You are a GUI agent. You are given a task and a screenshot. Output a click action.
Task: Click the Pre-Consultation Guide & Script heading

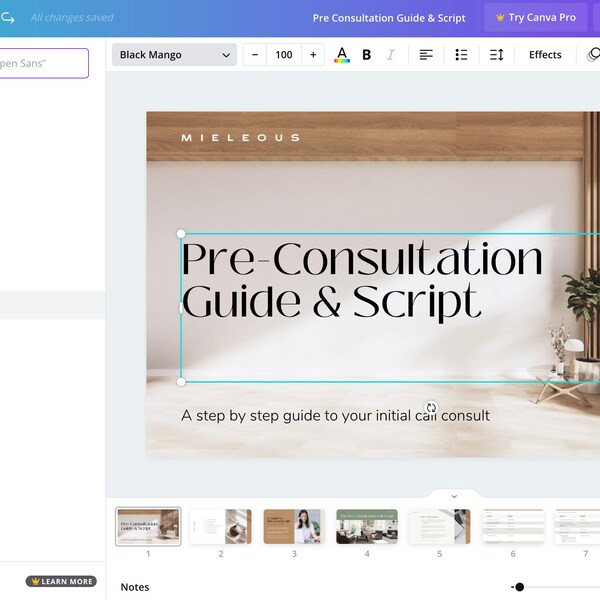pyautogui.click(x=362, y=280)
